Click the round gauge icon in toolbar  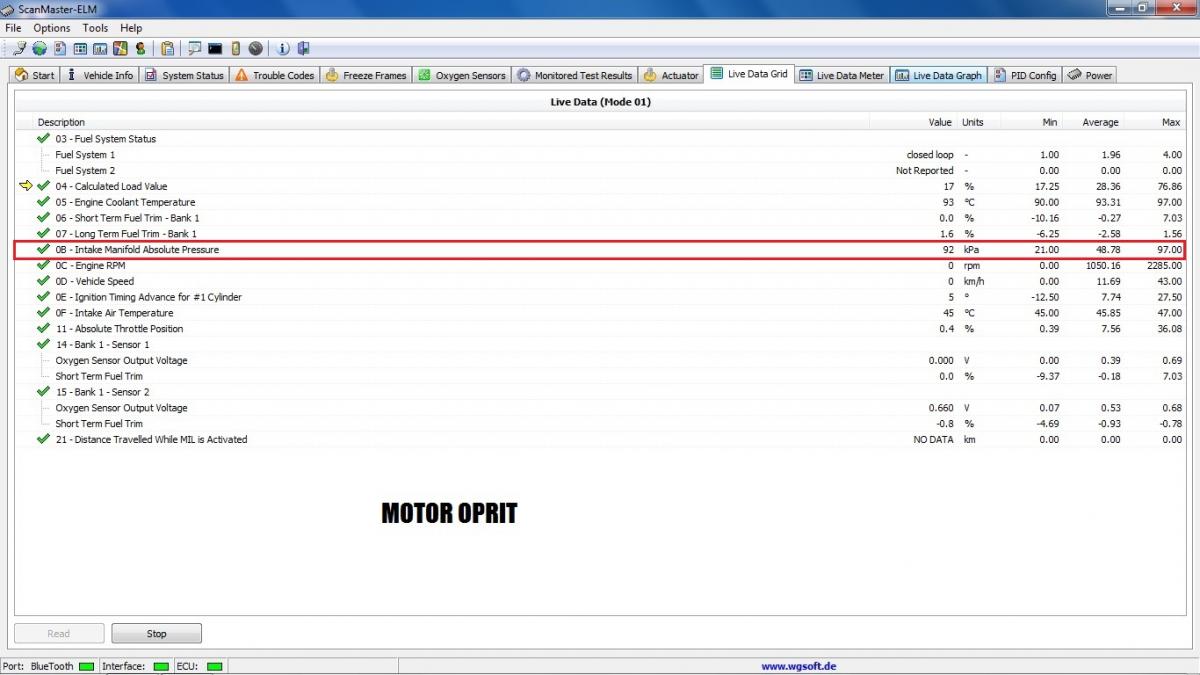(255, 48)
